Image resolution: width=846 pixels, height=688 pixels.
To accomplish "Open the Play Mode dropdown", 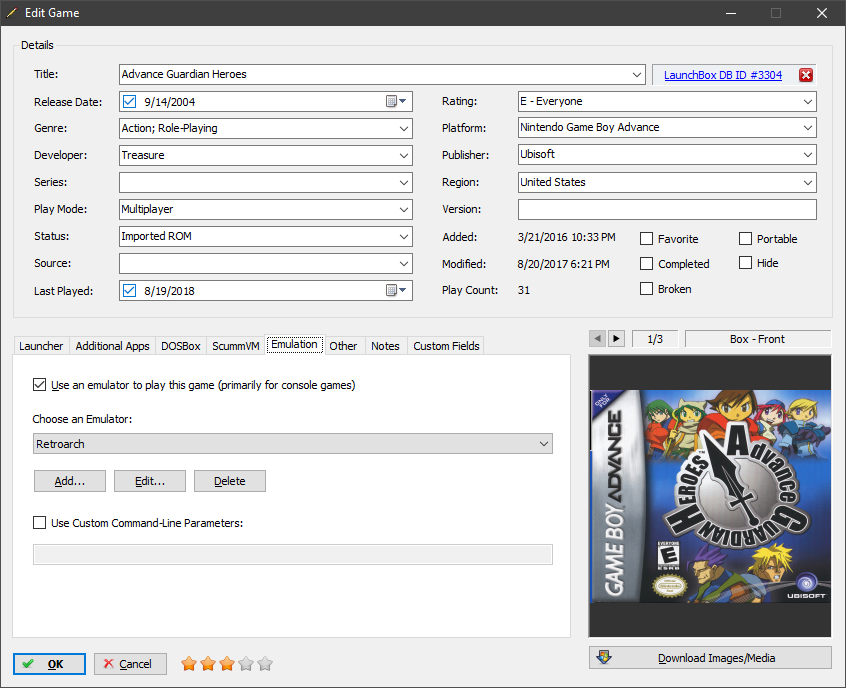I will 404,209.
